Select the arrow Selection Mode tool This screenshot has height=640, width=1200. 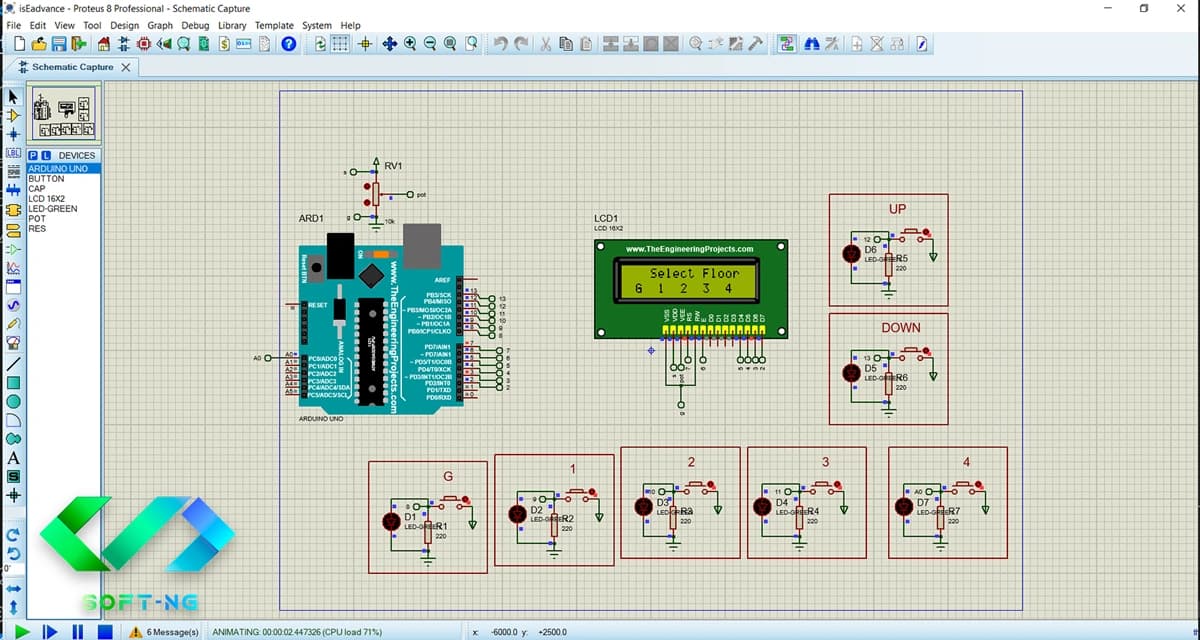[13, 97]
